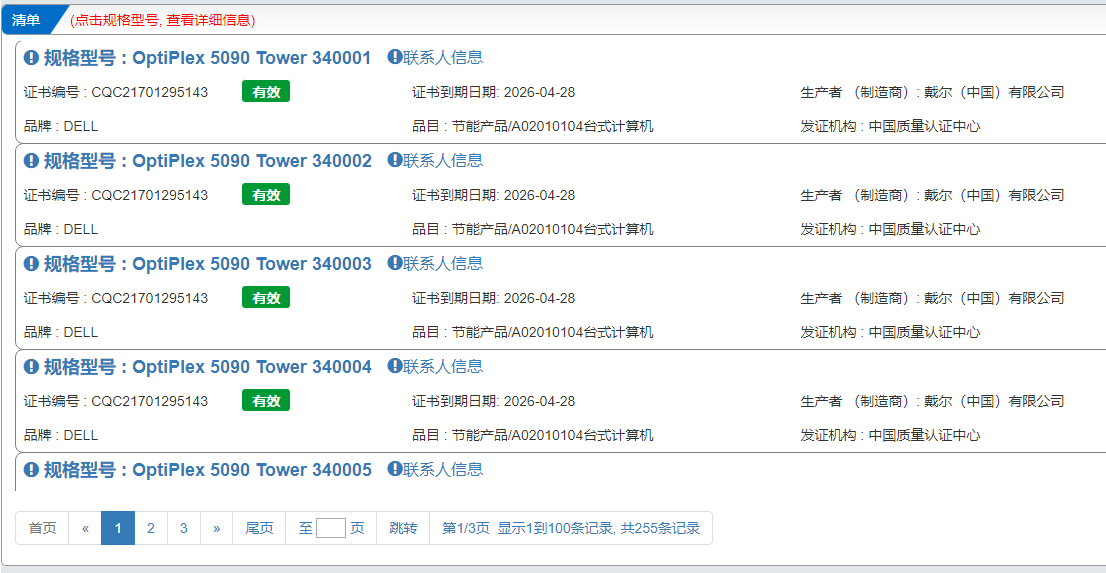Go to next page with » button

click(x=217, y=528)
